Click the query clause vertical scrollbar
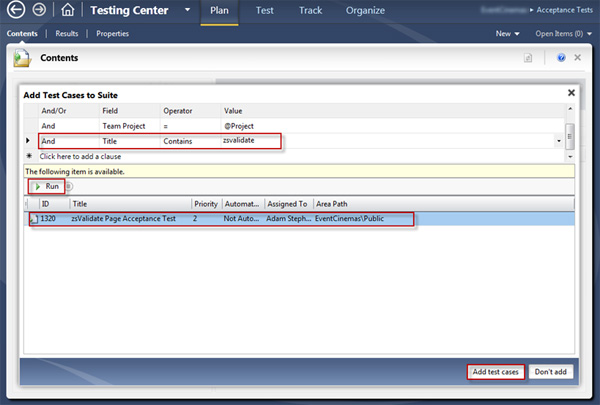Viewport: 600px width, 405px height. (569, 134)
